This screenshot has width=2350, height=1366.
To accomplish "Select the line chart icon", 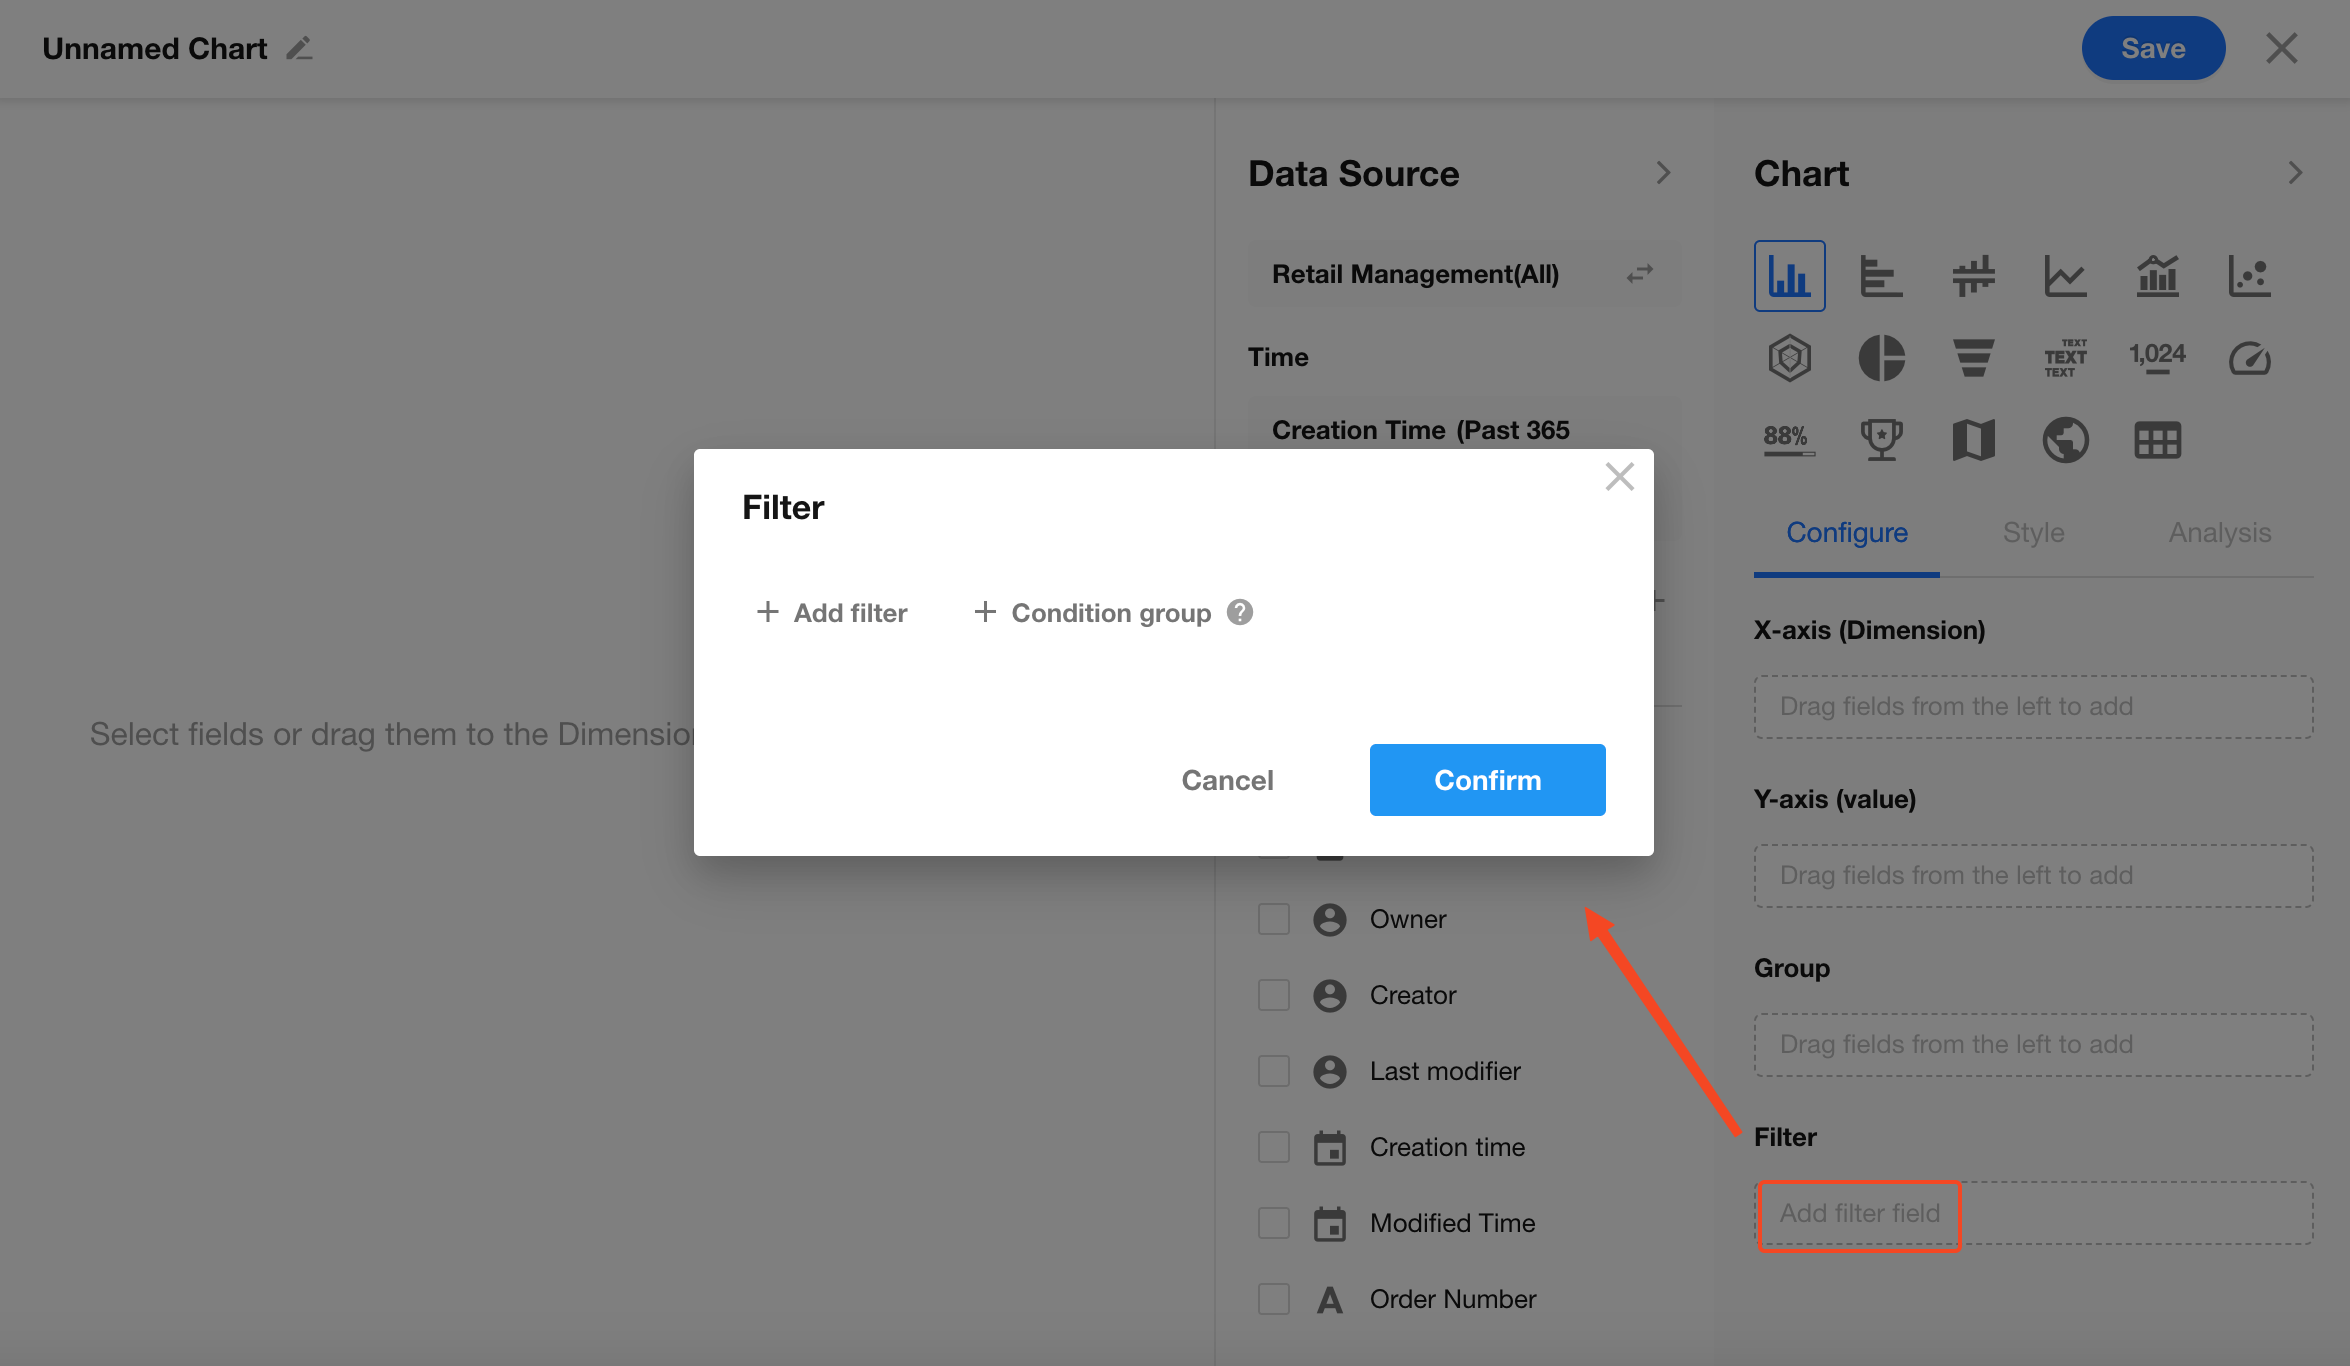I will tap(2065, 276).
